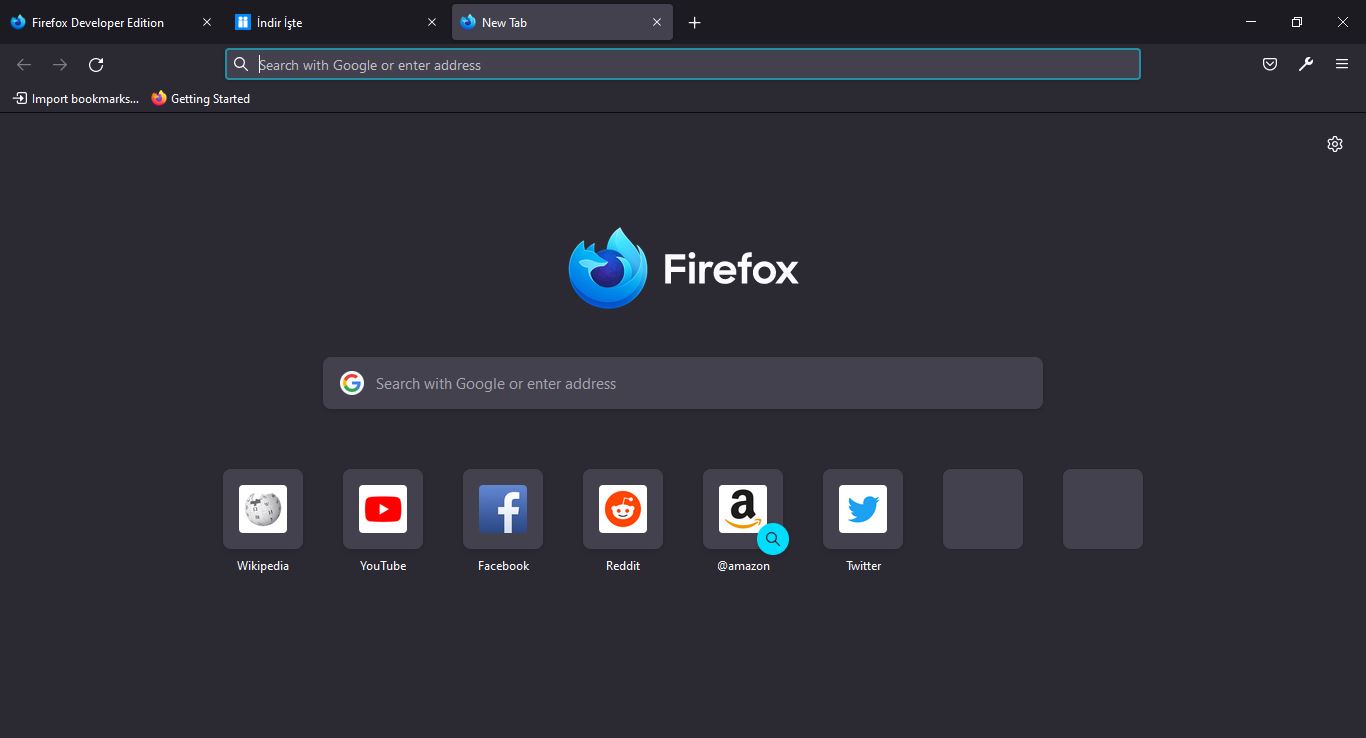Close the Firefox Developer Edition tab

(207, 22)
